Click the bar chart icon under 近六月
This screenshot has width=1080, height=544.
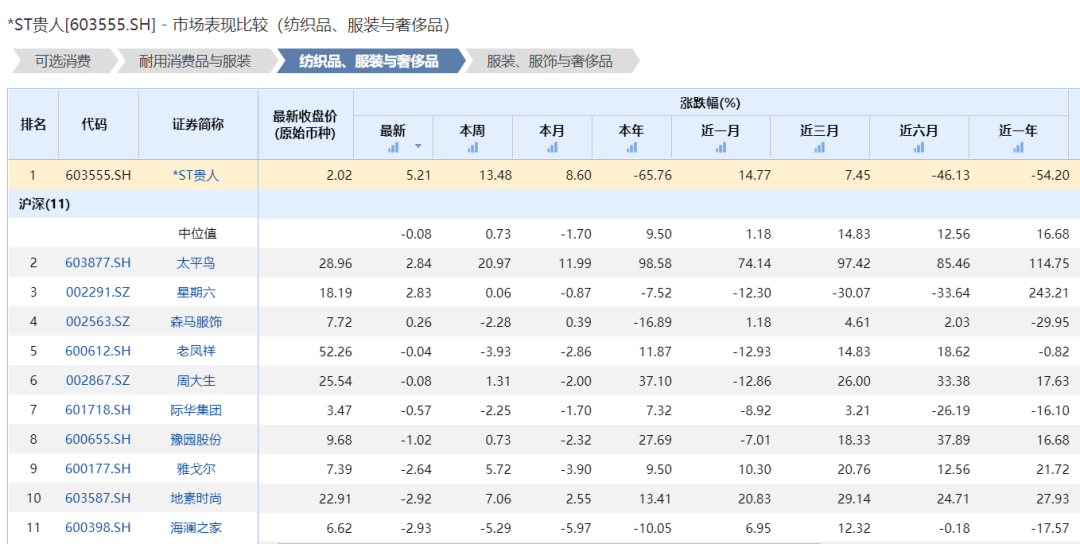(x=919, y=147)
